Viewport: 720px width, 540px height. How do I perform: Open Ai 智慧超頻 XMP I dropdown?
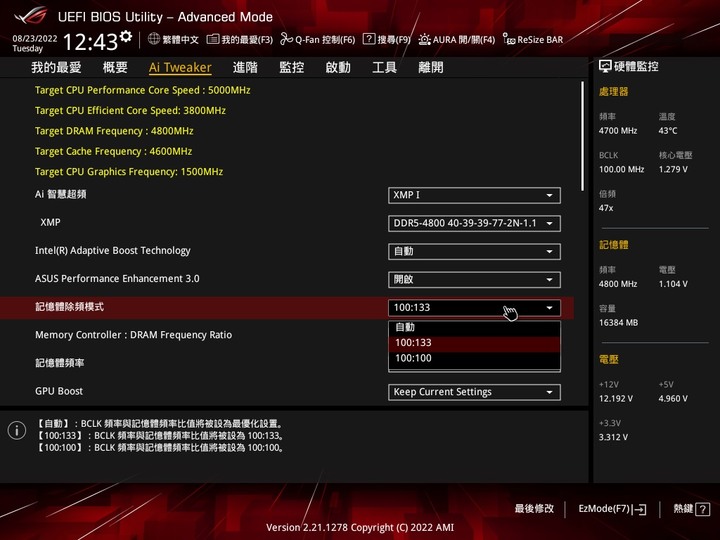coord(474,195)
